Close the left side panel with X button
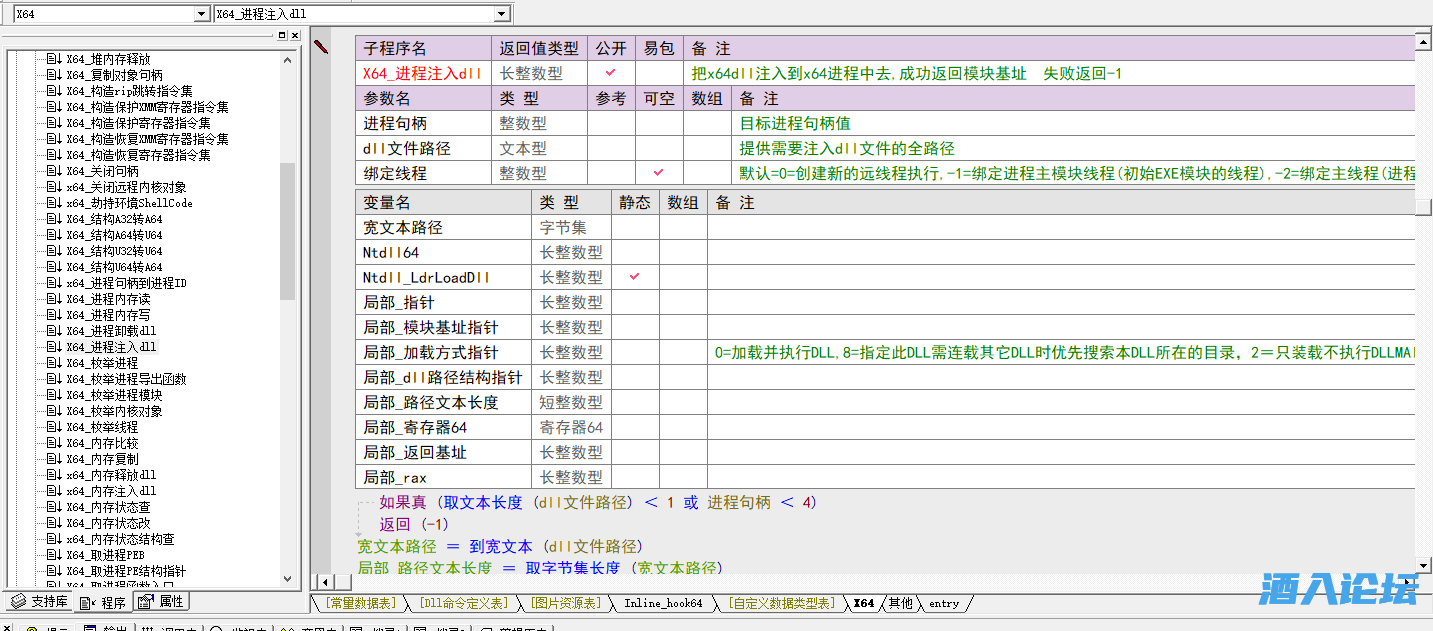Viewport: 1433px width, 631px height. pyautogui.click(x=295, y=35)
